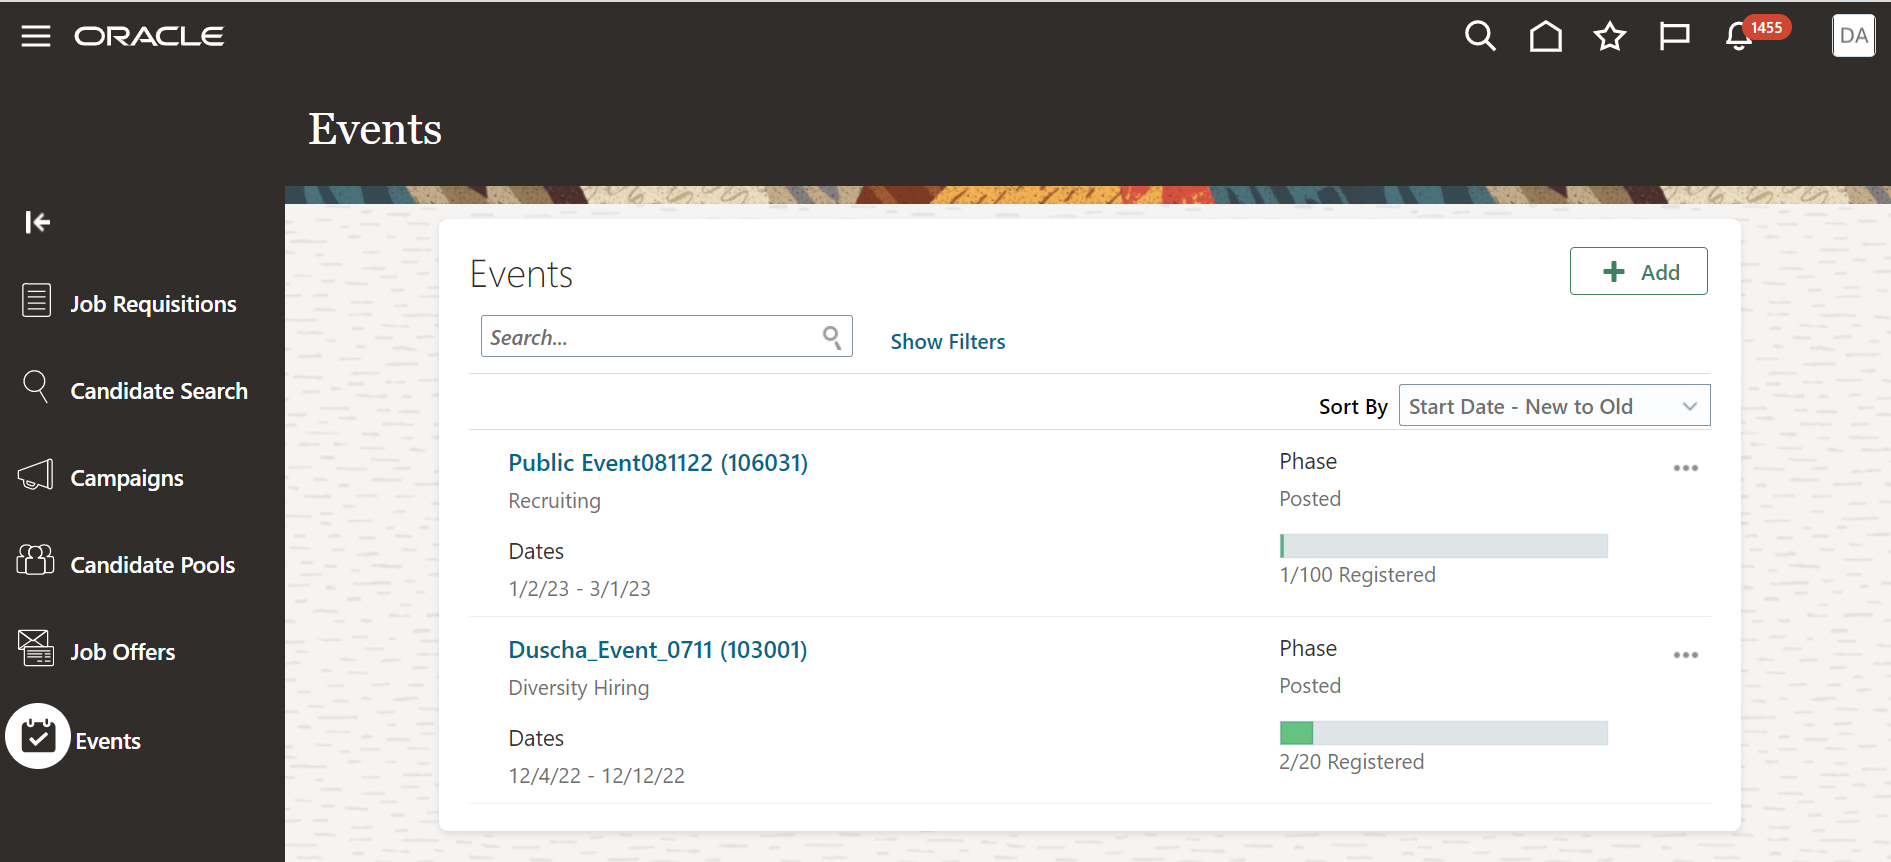Open Candidate Pools in sidebar
The width and height of the screenshot is (1891, 862).
(153, 565)
